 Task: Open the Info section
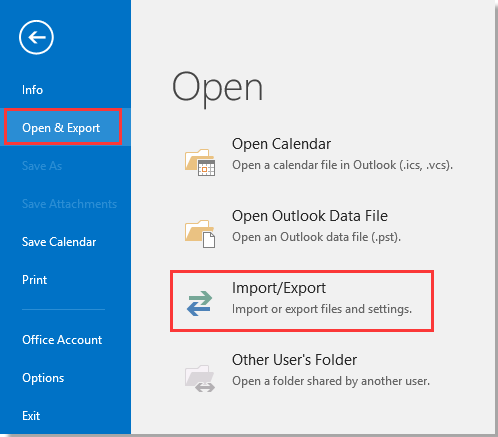(32, 90)
